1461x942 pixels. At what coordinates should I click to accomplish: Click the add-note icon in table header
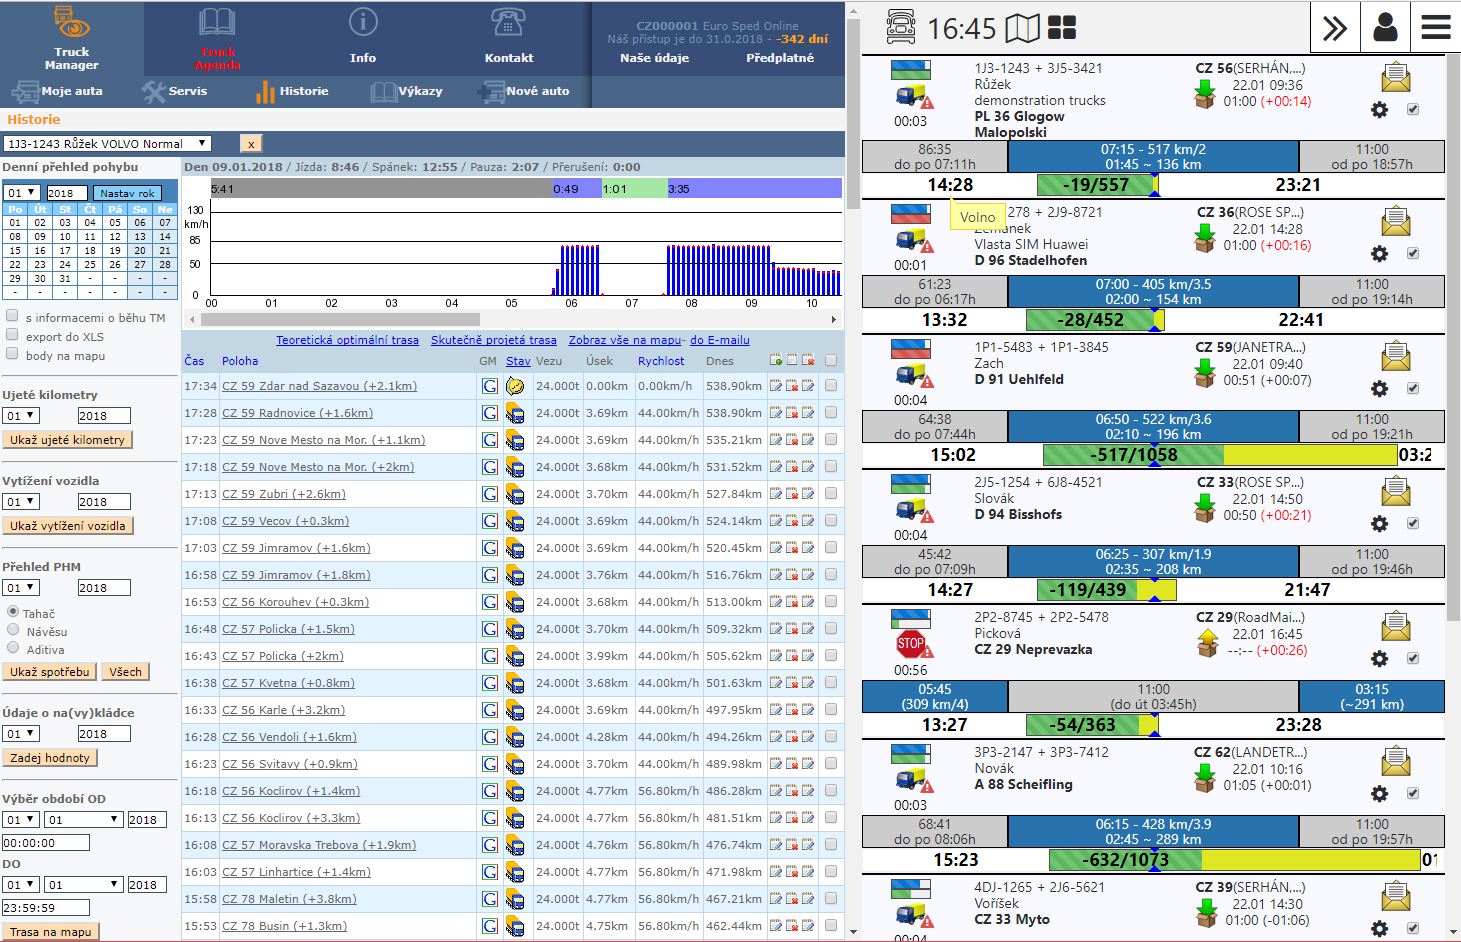click(x=776, y=360)
